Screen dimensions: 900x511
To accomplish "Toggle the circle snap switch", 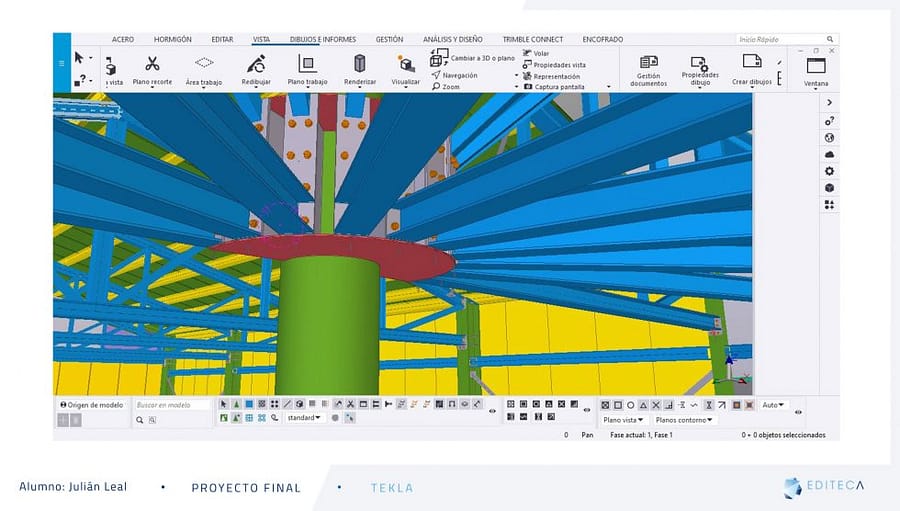I will pyautogui.click(x=630, y=405).
